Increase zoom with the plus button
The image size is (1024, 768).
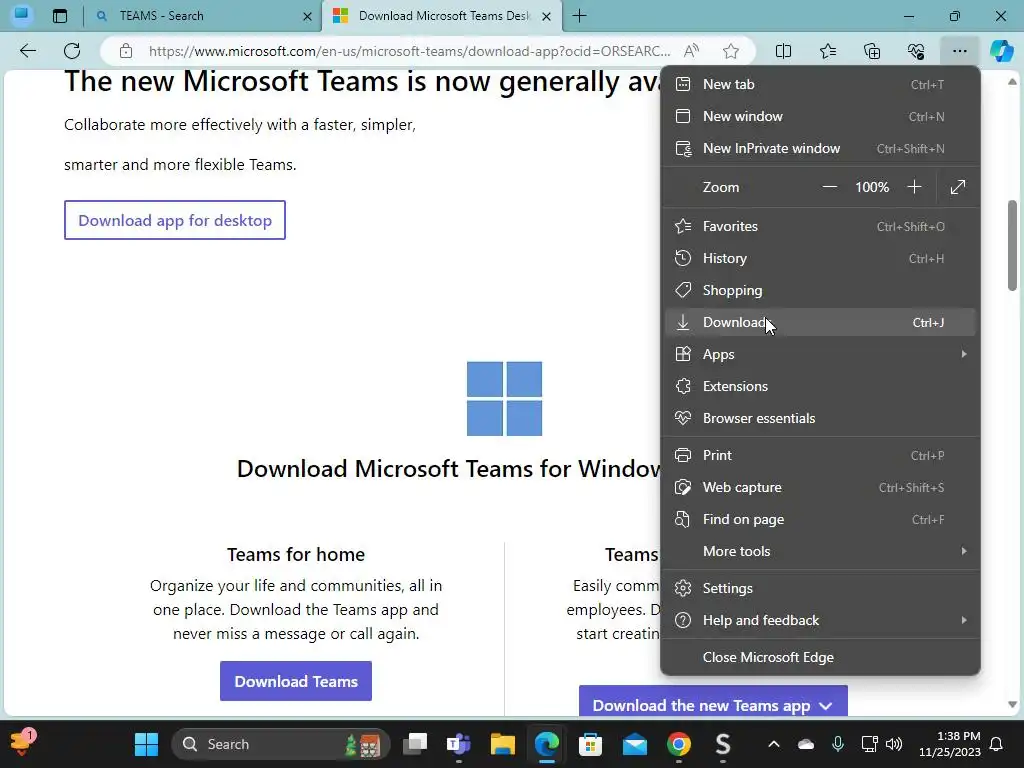pos(914,187)
